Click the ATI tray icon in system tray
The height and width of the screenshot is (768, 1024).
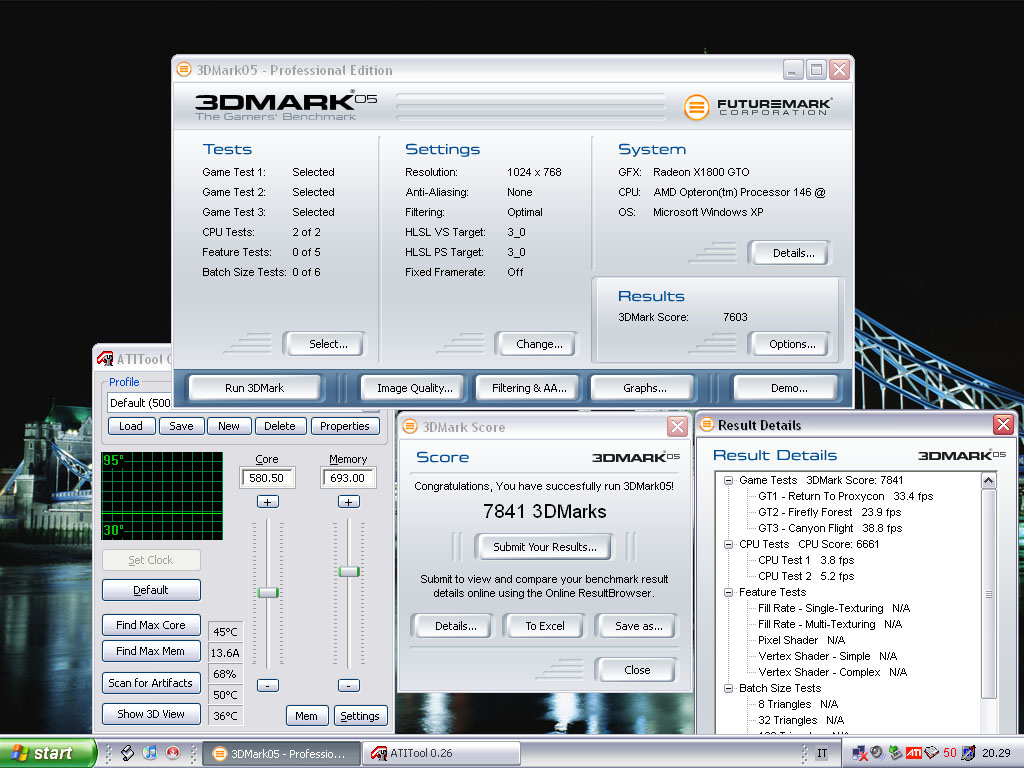[914, 753]
